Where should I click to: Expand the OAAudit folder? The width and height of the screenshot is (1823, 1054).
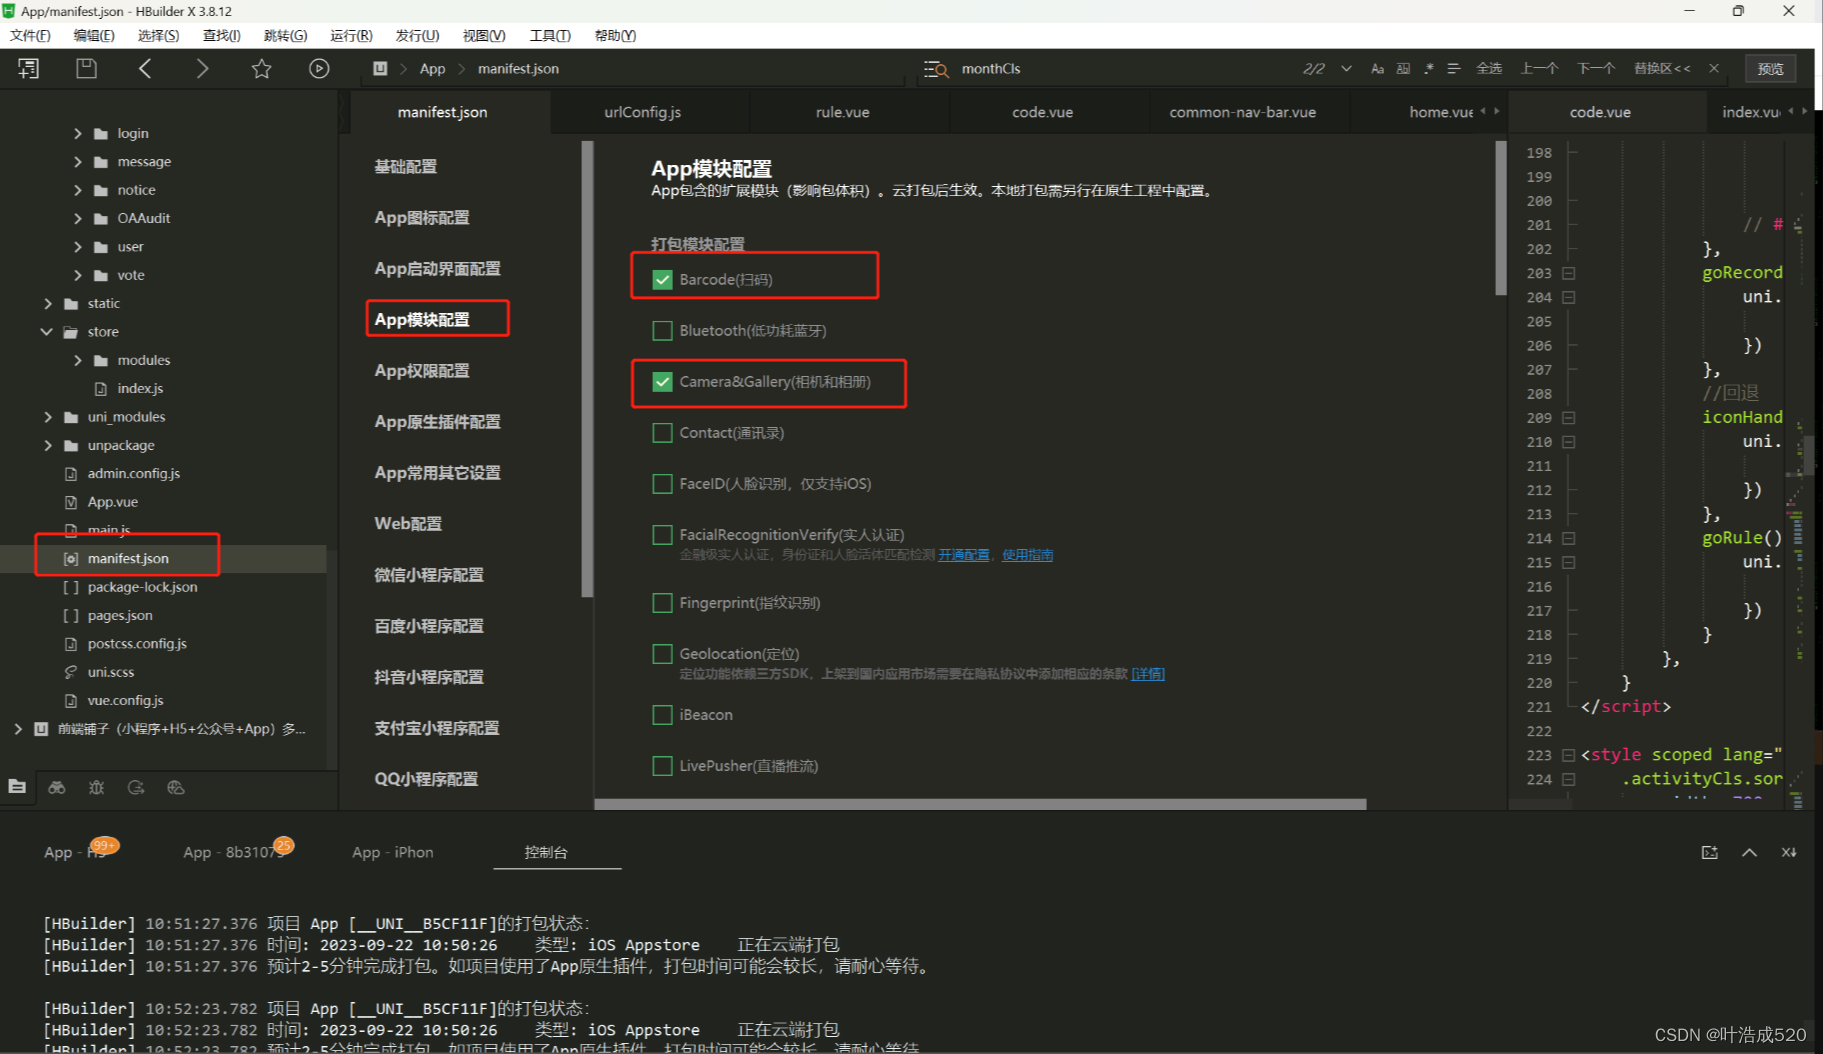coord(78,218)
